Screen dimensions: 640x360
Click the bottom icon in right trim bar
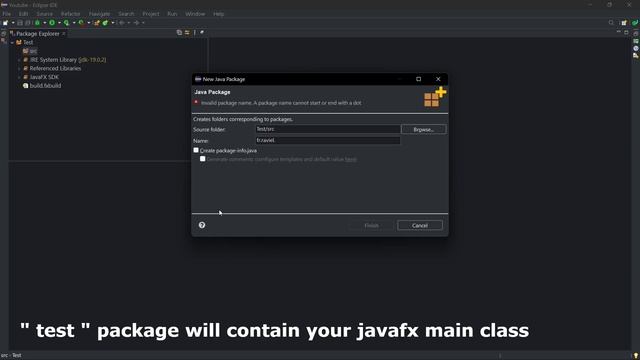click(636, 56)
